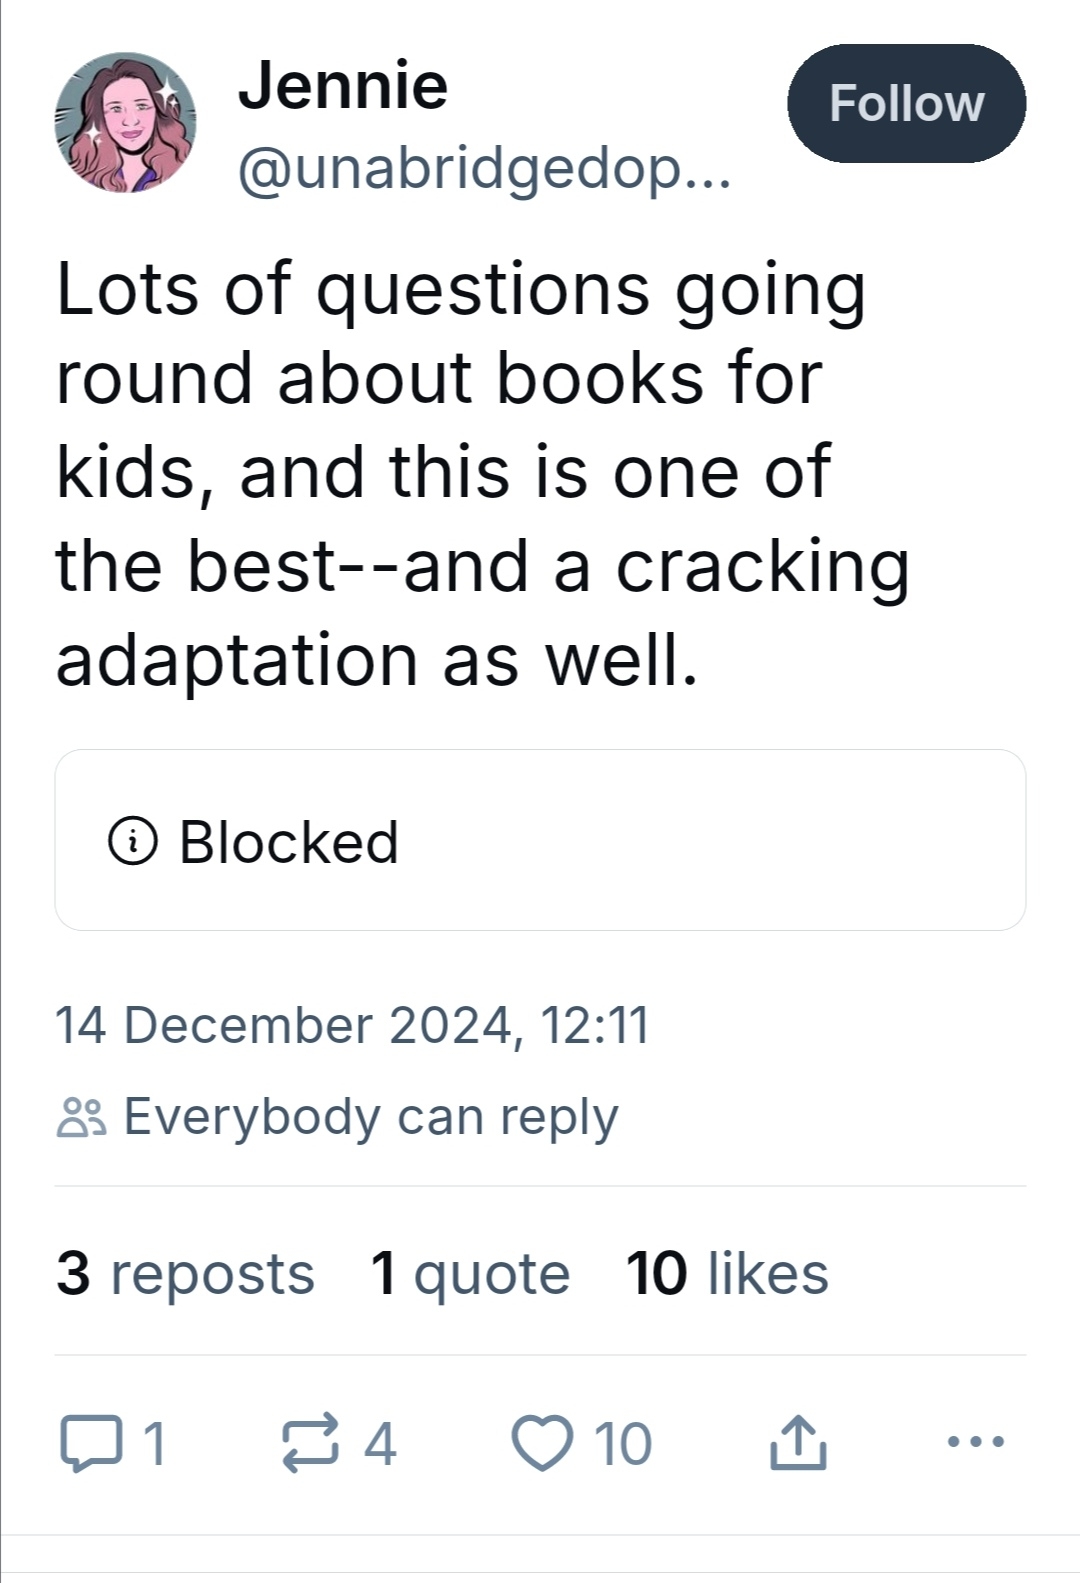Open Jennie's profile avatar
The width and height of the screenshot is (1080, 1583).
point(125,122)
